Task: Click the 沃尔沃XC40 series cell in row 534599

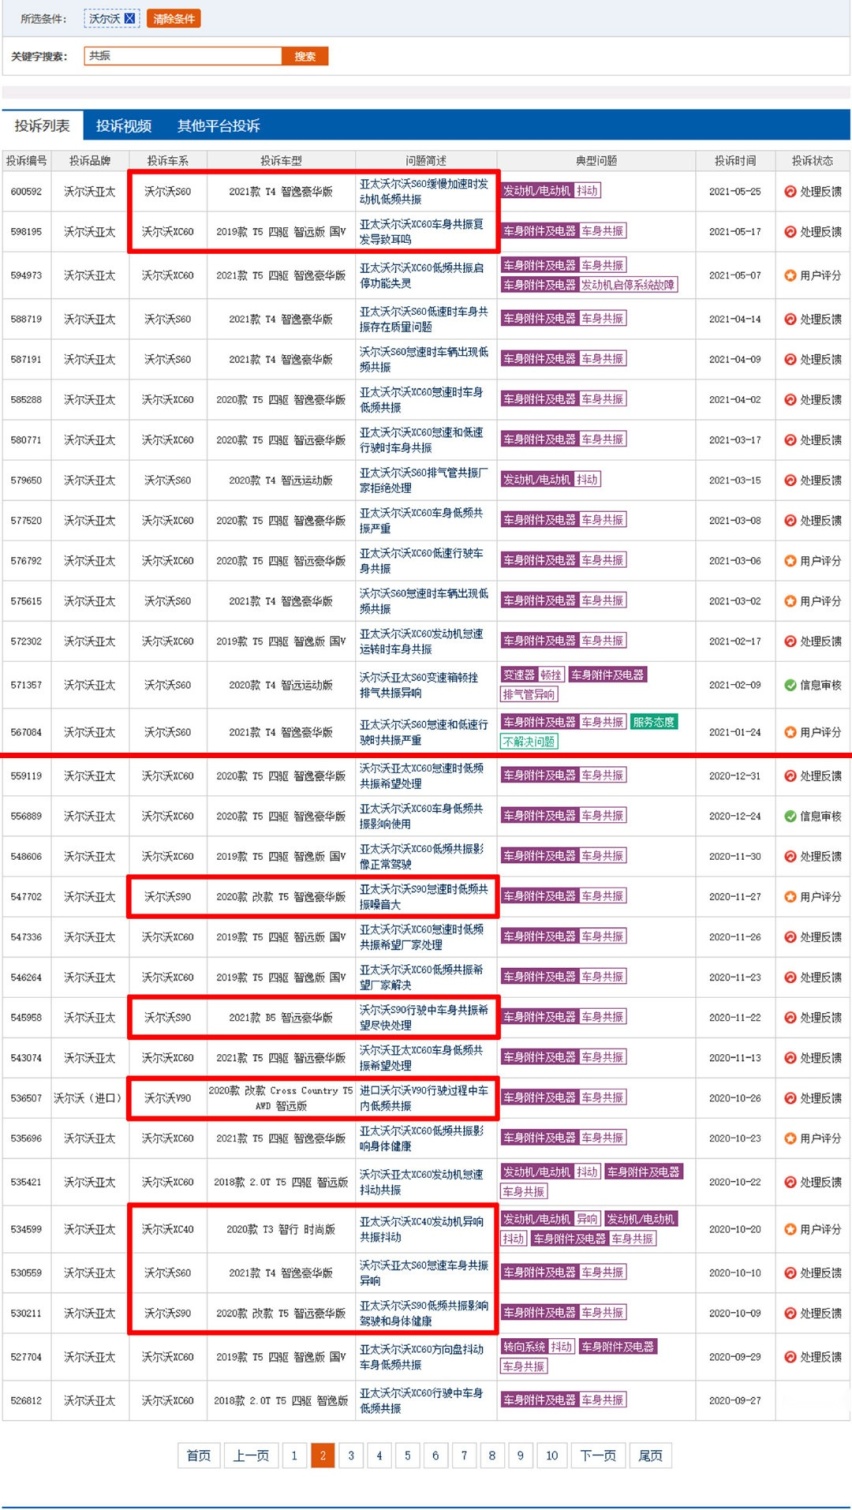Action: tap(167, 1229)
